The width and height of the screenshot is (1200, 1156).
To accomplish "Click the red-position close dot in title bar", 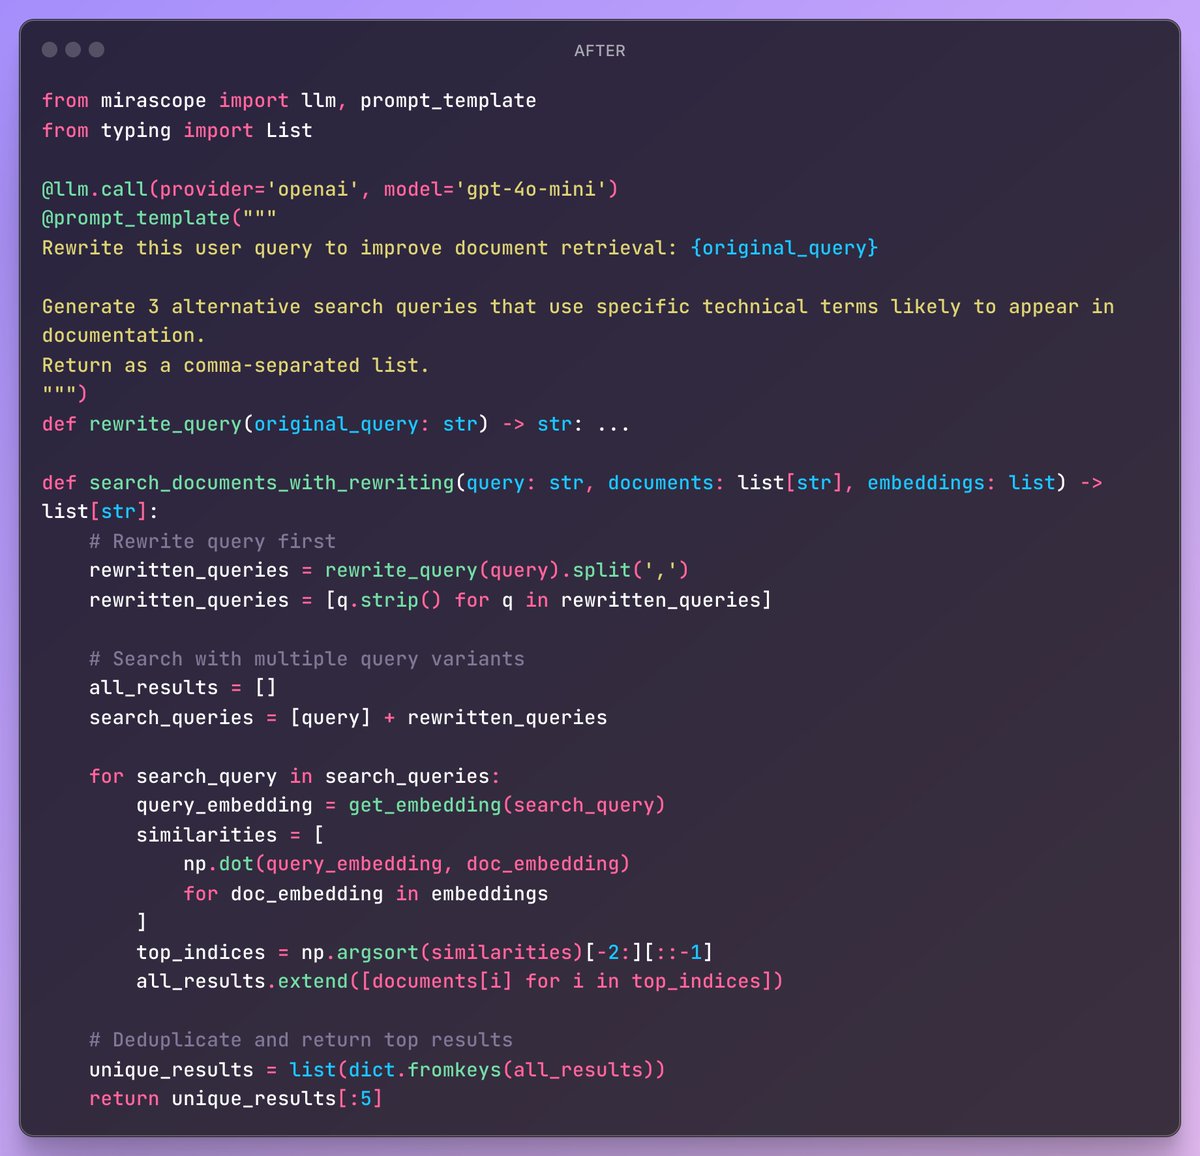I will tap(49, 50).
